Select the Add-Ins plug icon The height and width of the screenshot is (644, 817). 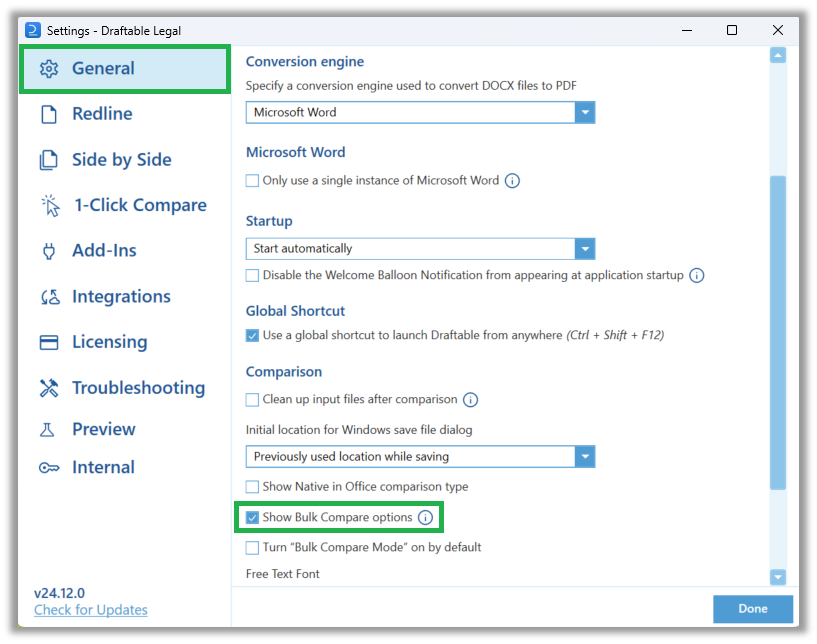(x=49, y=250)
